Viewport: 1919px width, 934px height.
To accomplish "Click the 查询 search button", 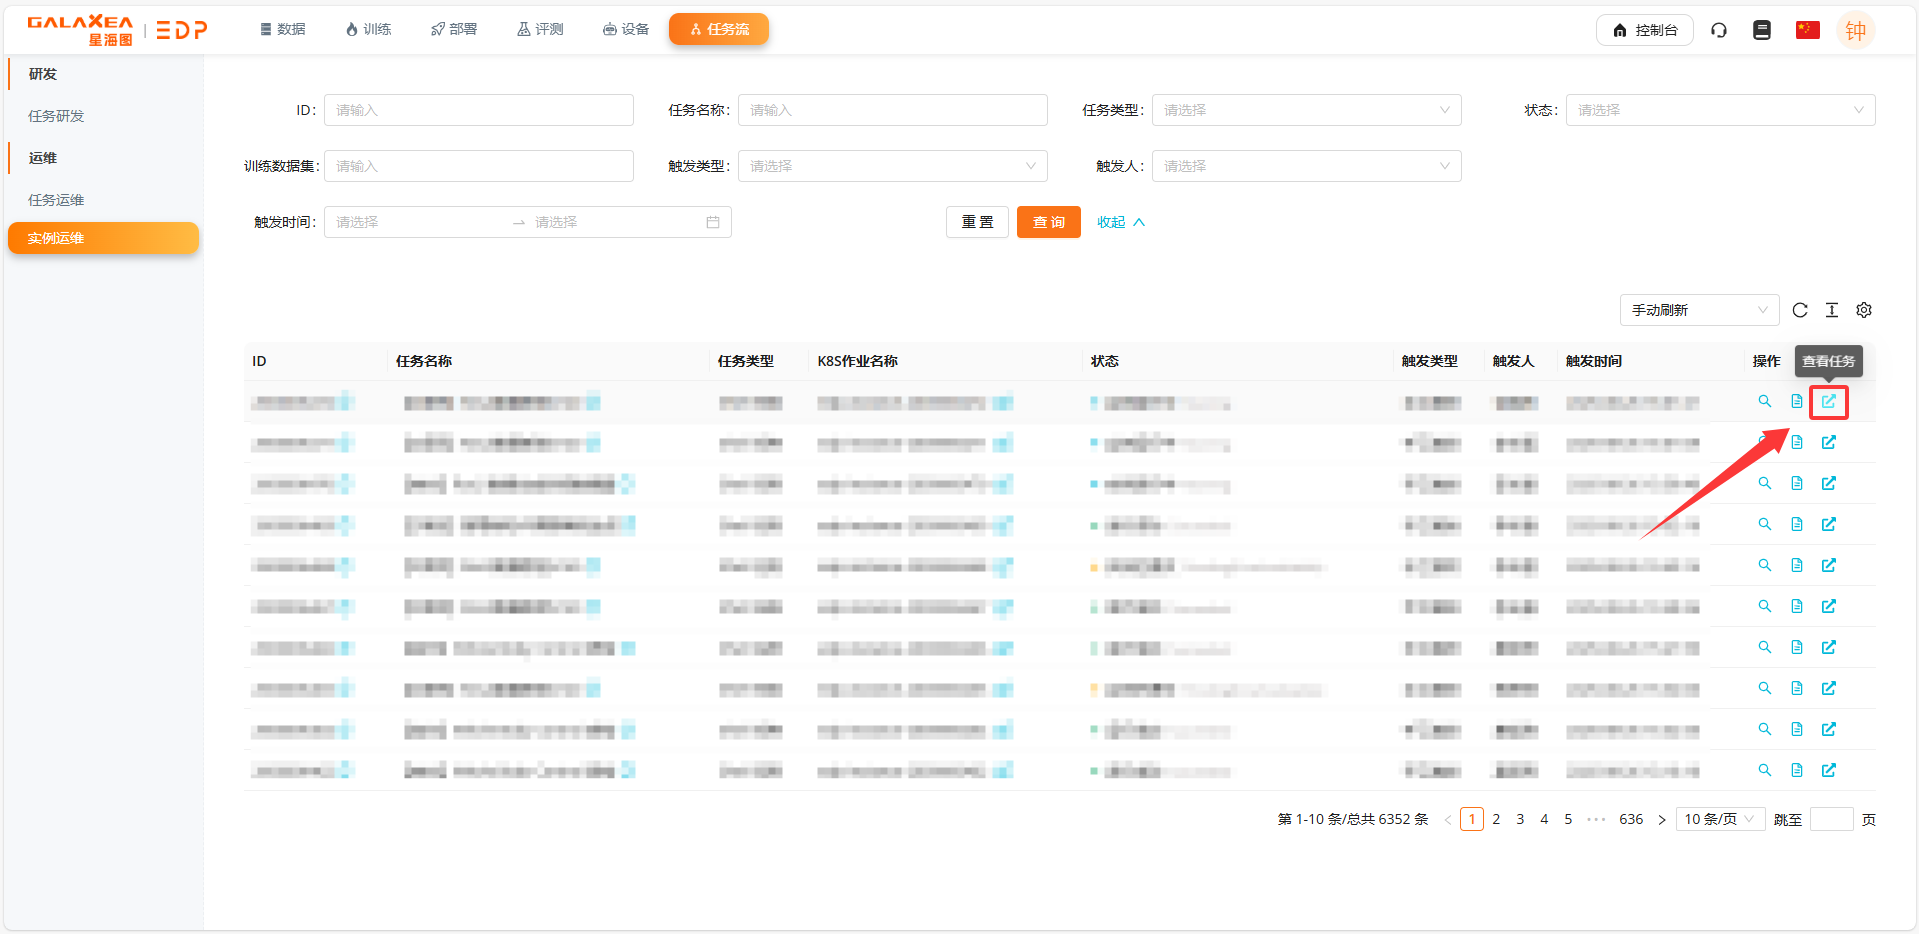I will tap(1048, 222).
